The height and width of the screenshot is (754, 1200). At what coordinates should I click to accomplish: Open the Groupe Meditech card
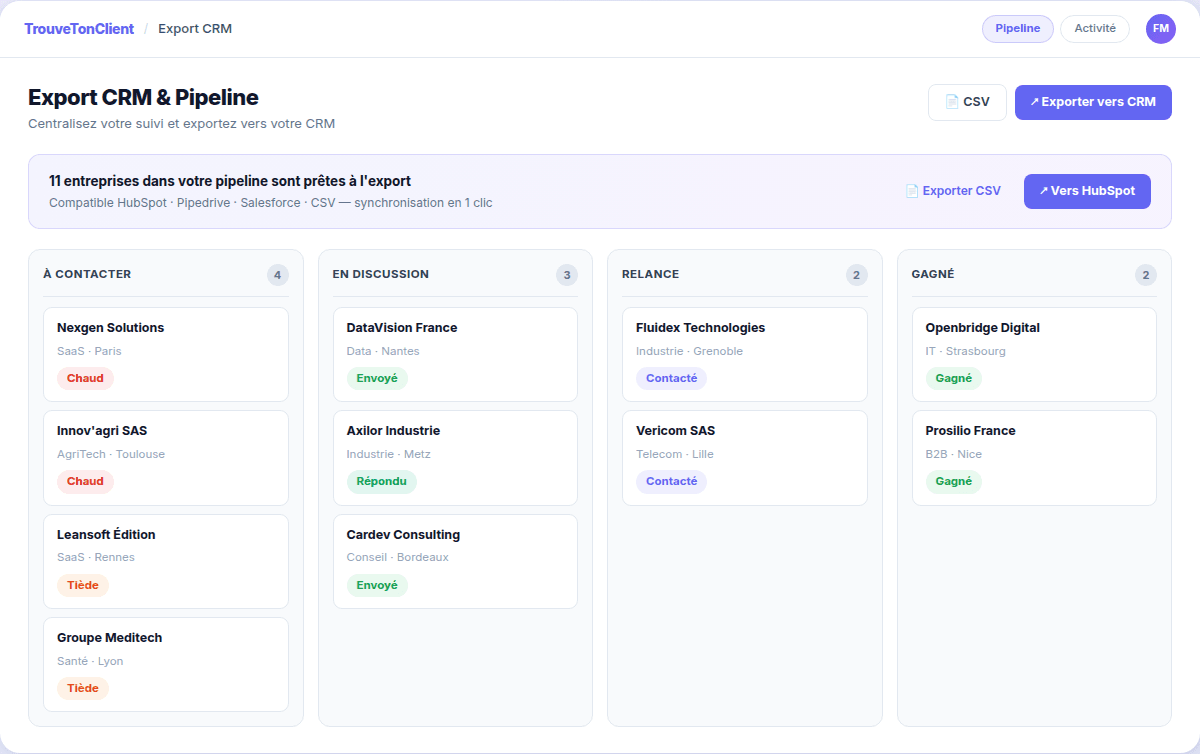tap(166, 664)
